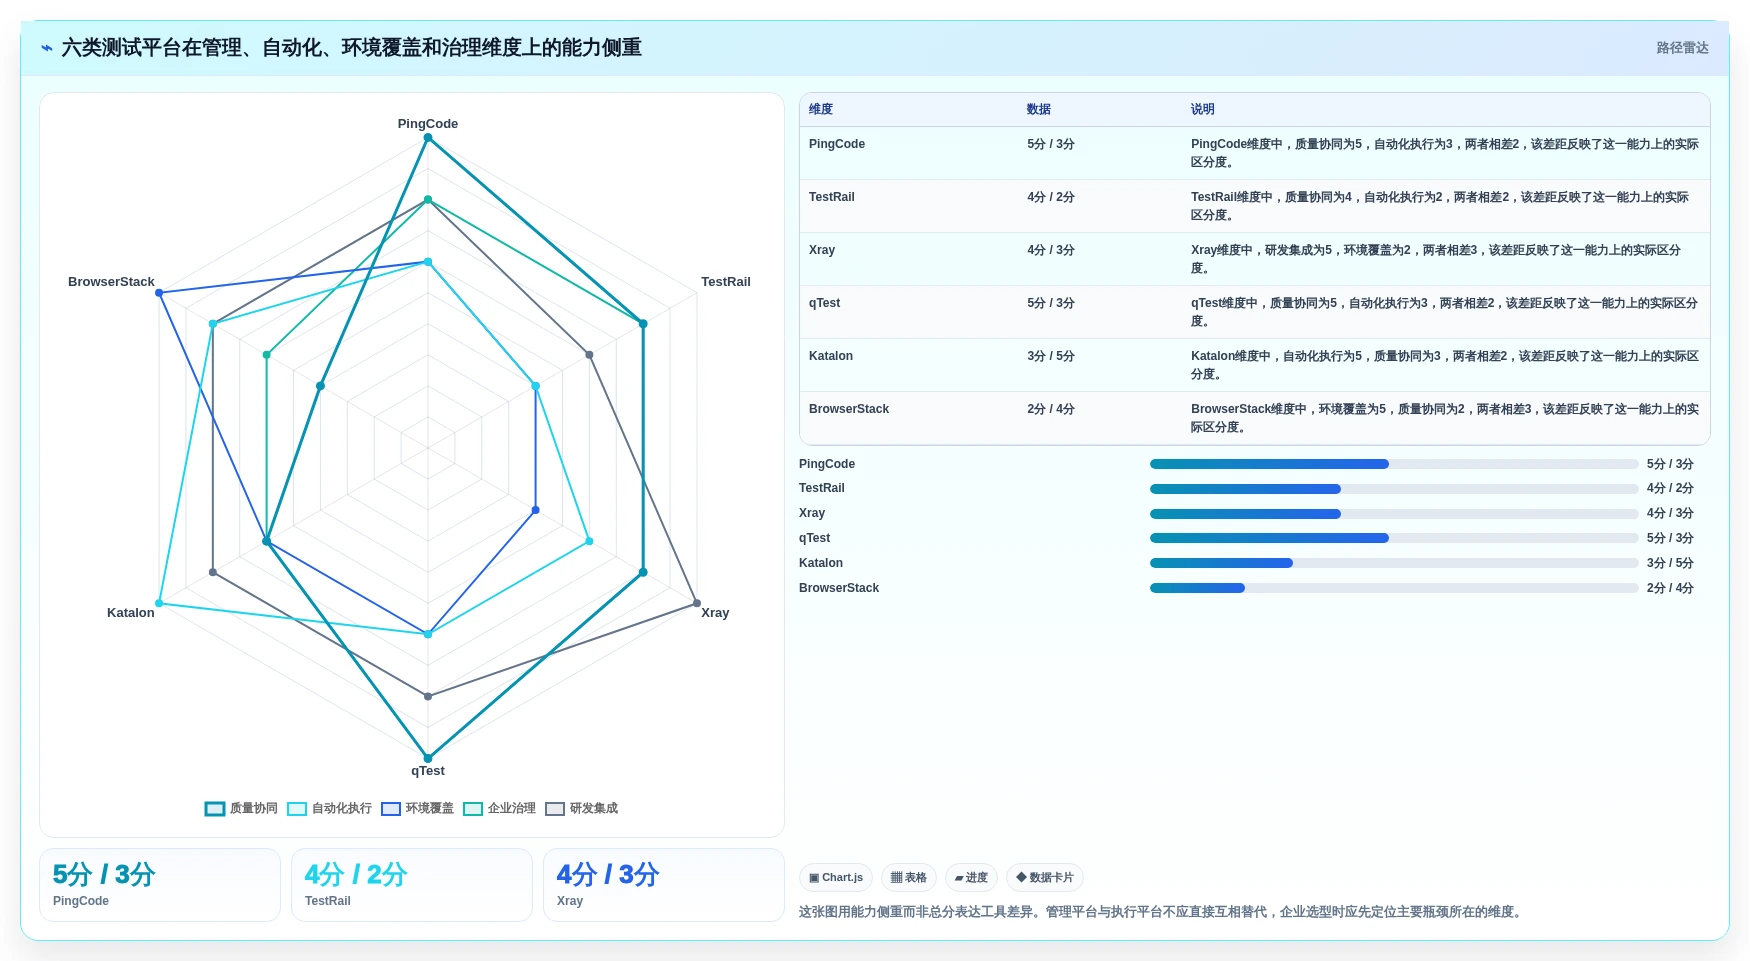Toggle the 企业治理 legend series
This screenshot has height=961, width=1750.
point(499,808)
